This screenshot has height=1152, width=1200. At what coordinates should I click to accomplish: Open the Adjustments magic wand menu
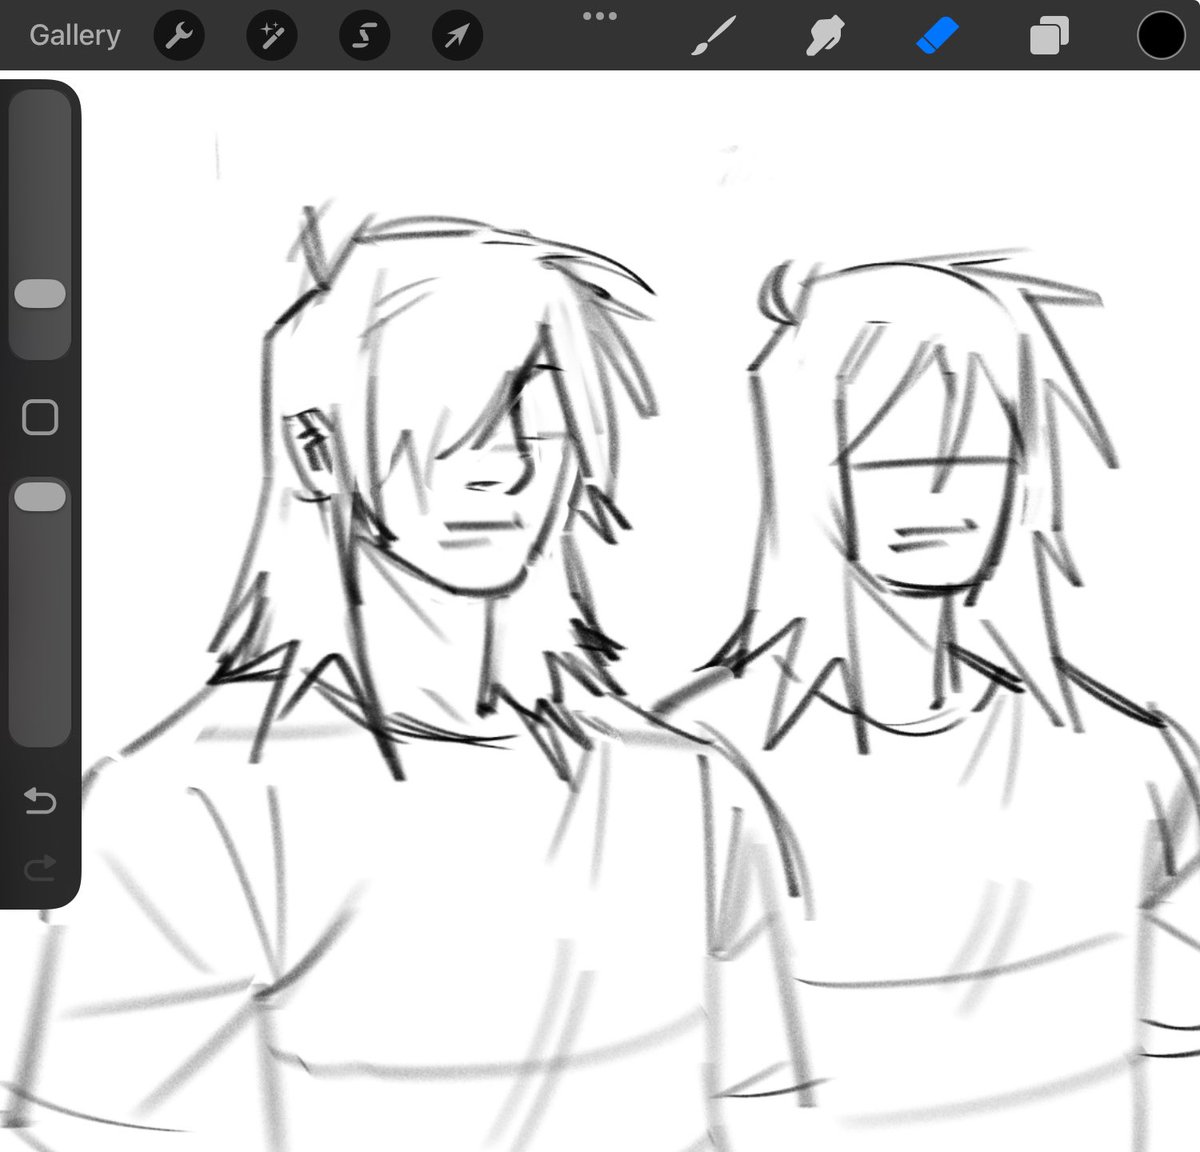click(x=272, y=37)
